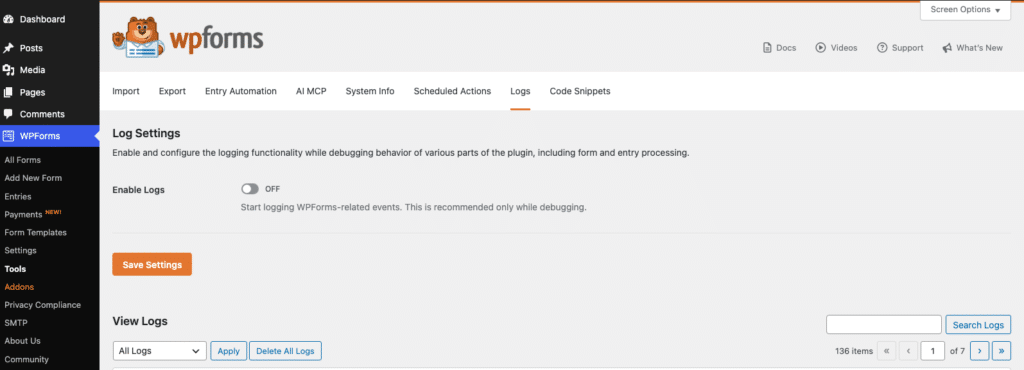Image resolution: width=1024 pixels, height=370 pixels.
Task: Click the Videos play icon
Action: point(821,48)
